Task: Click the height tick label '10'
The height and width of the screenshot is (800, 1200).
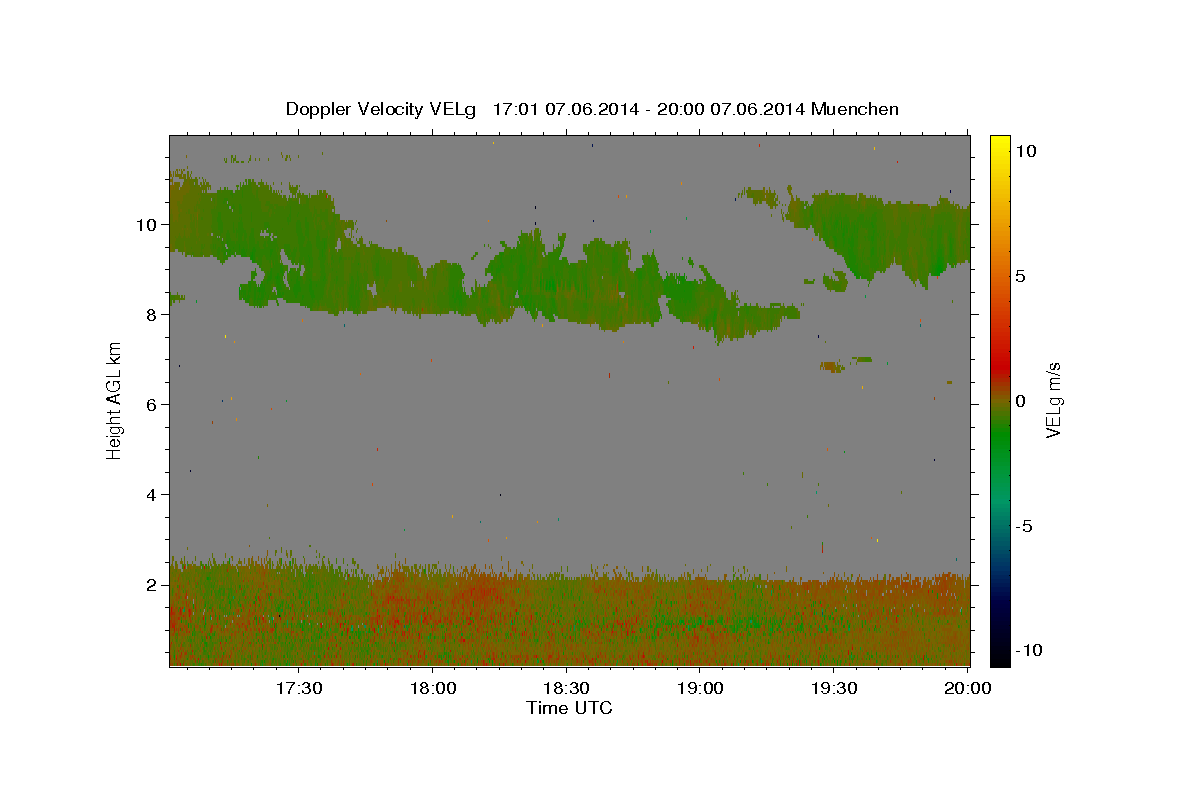Action: coord(146,225)
